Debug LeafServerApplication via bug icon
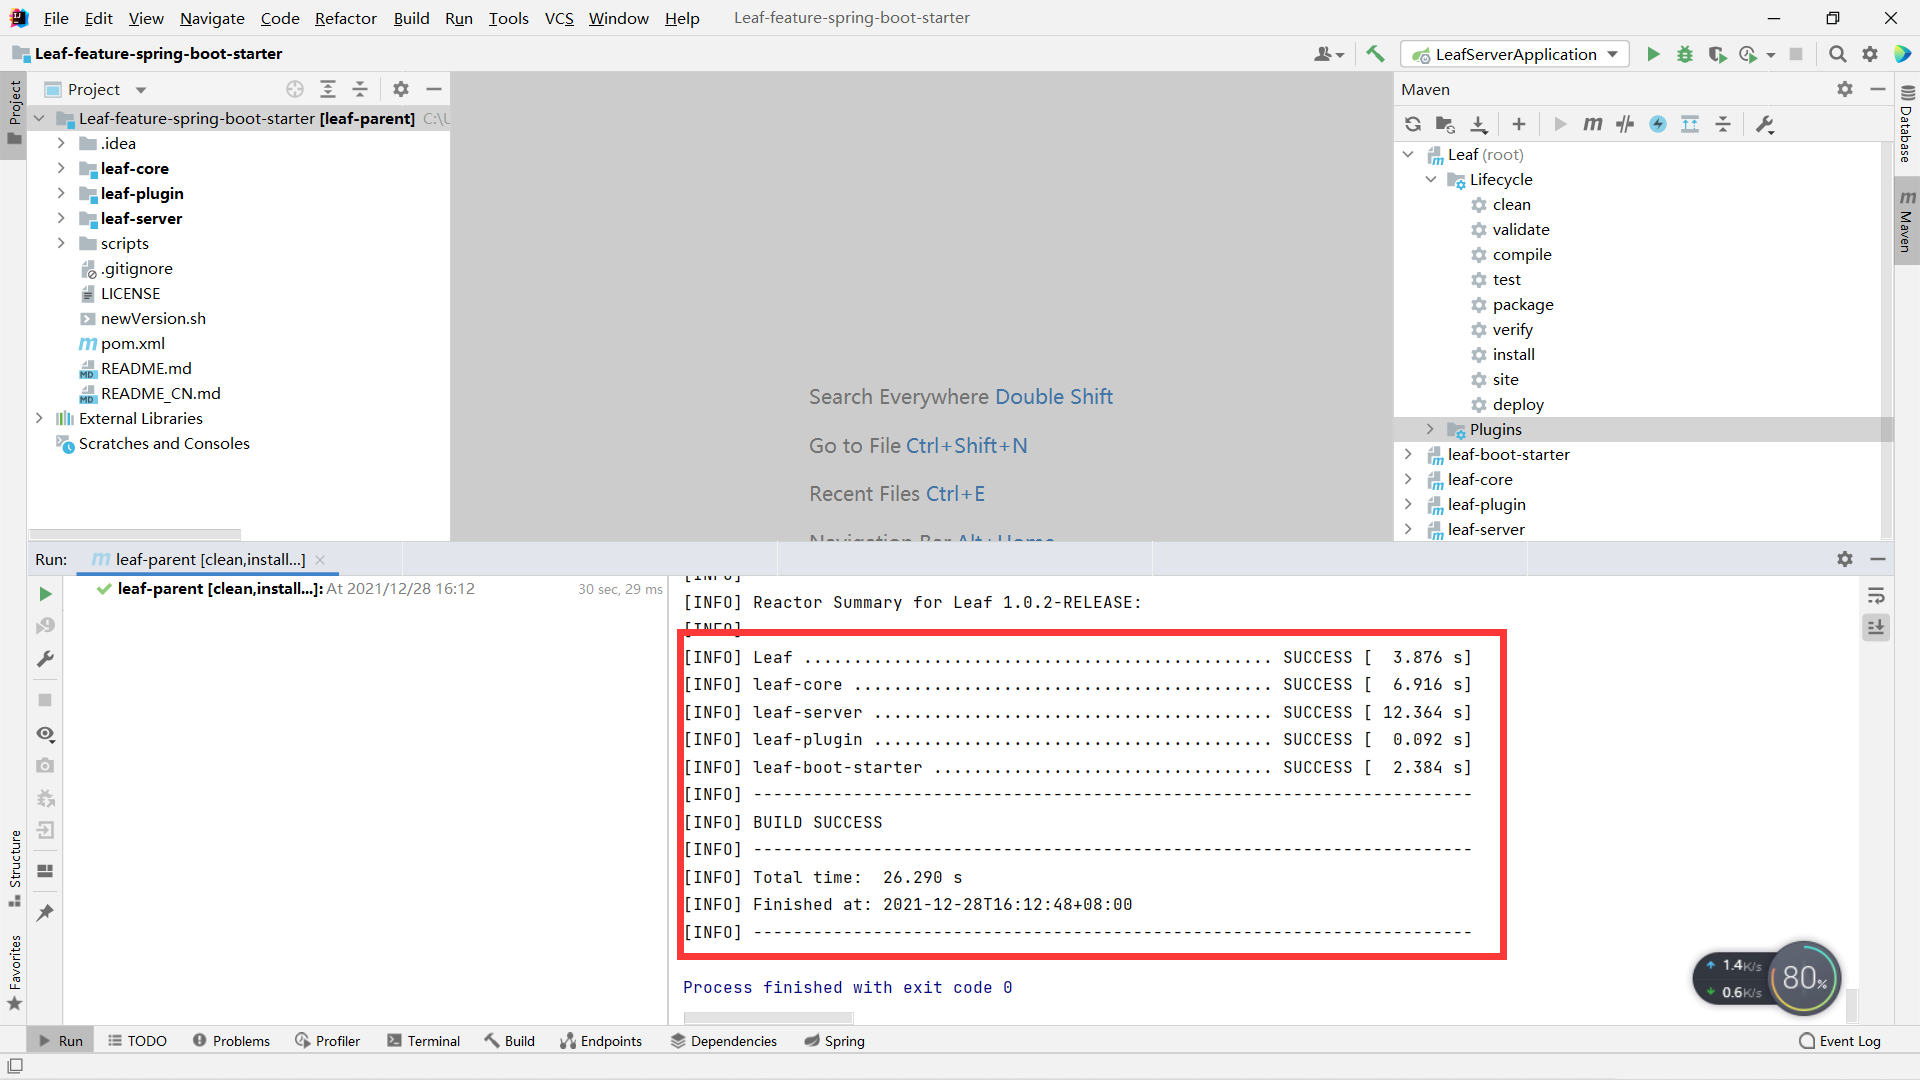 pos(1685,54)
